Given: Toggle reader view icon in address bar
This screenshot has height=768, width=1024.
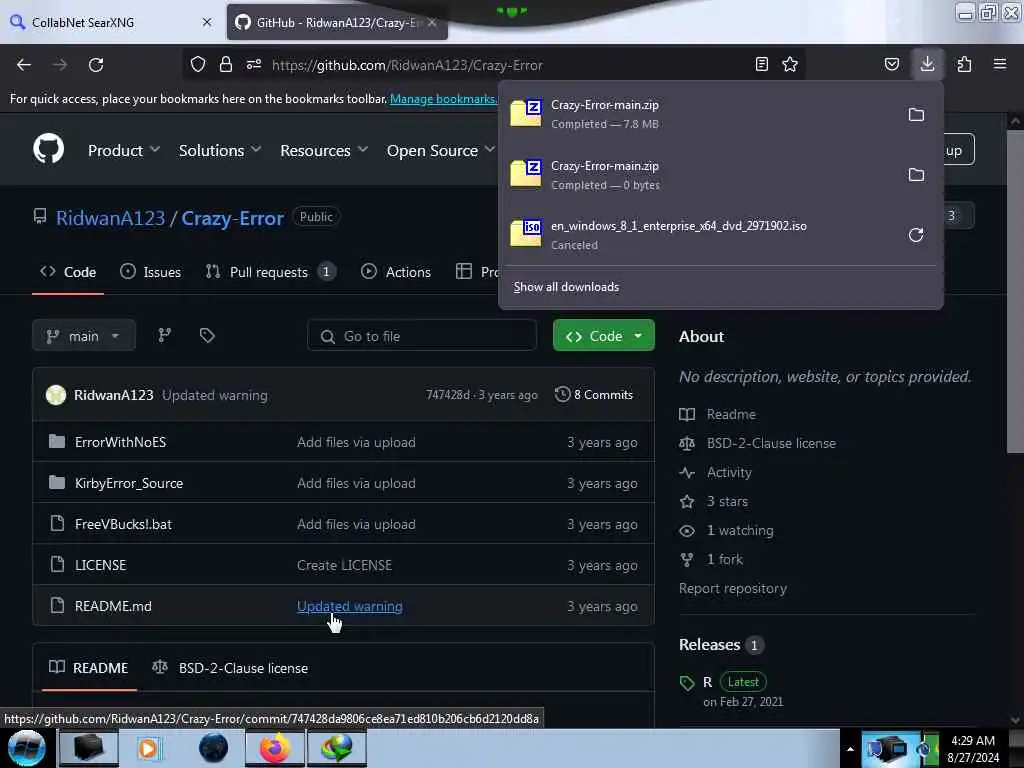Looking at the screenshot, I should tap(761, 64).
